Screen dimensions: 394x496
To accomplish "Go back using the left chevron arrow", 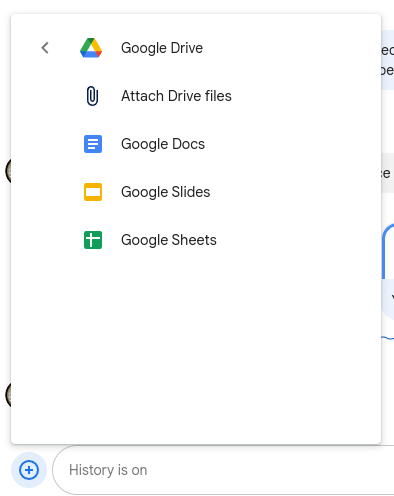I will pos(45,48).
